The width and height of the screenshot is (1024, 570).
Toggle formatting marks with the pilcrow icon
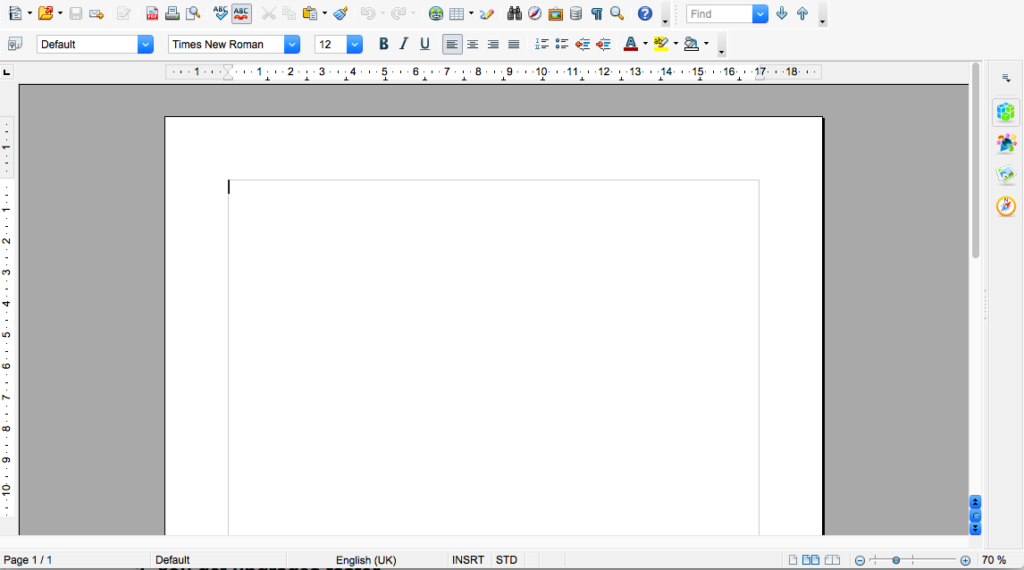[596, 14]
